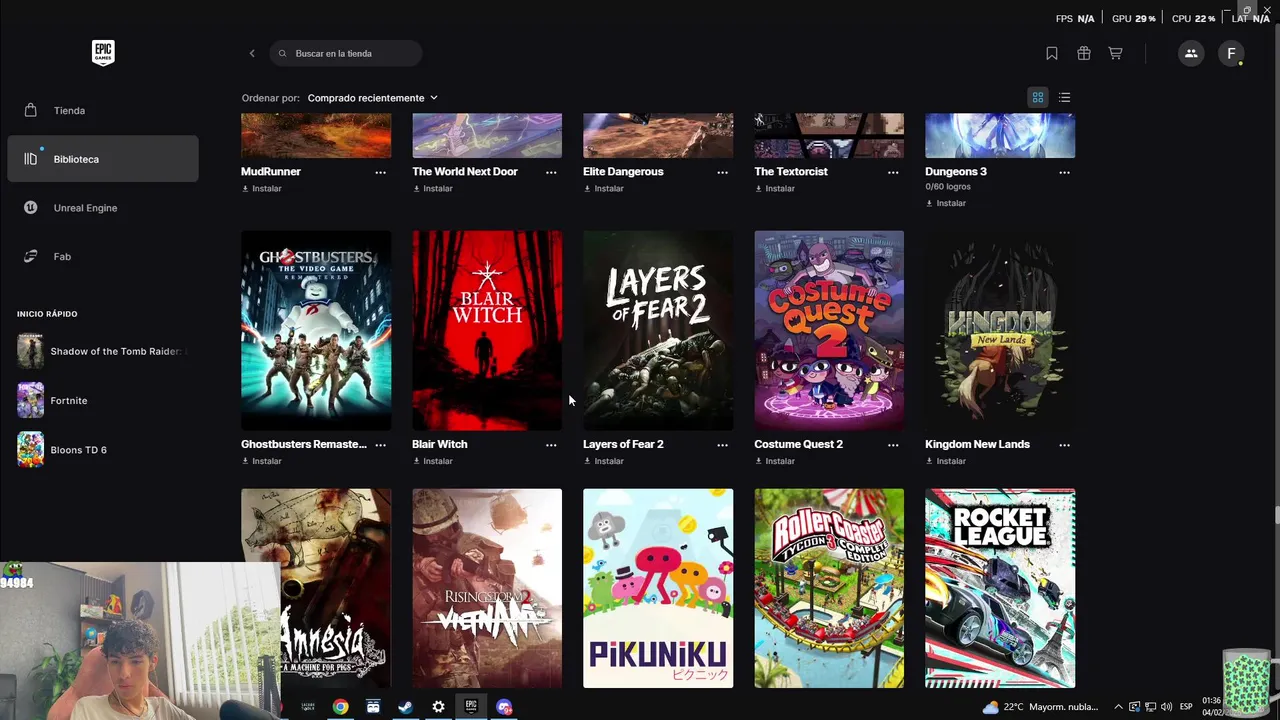Install Dungeons 3
Viewport: 1280px width, 720px height.
(x=946, y=203)
